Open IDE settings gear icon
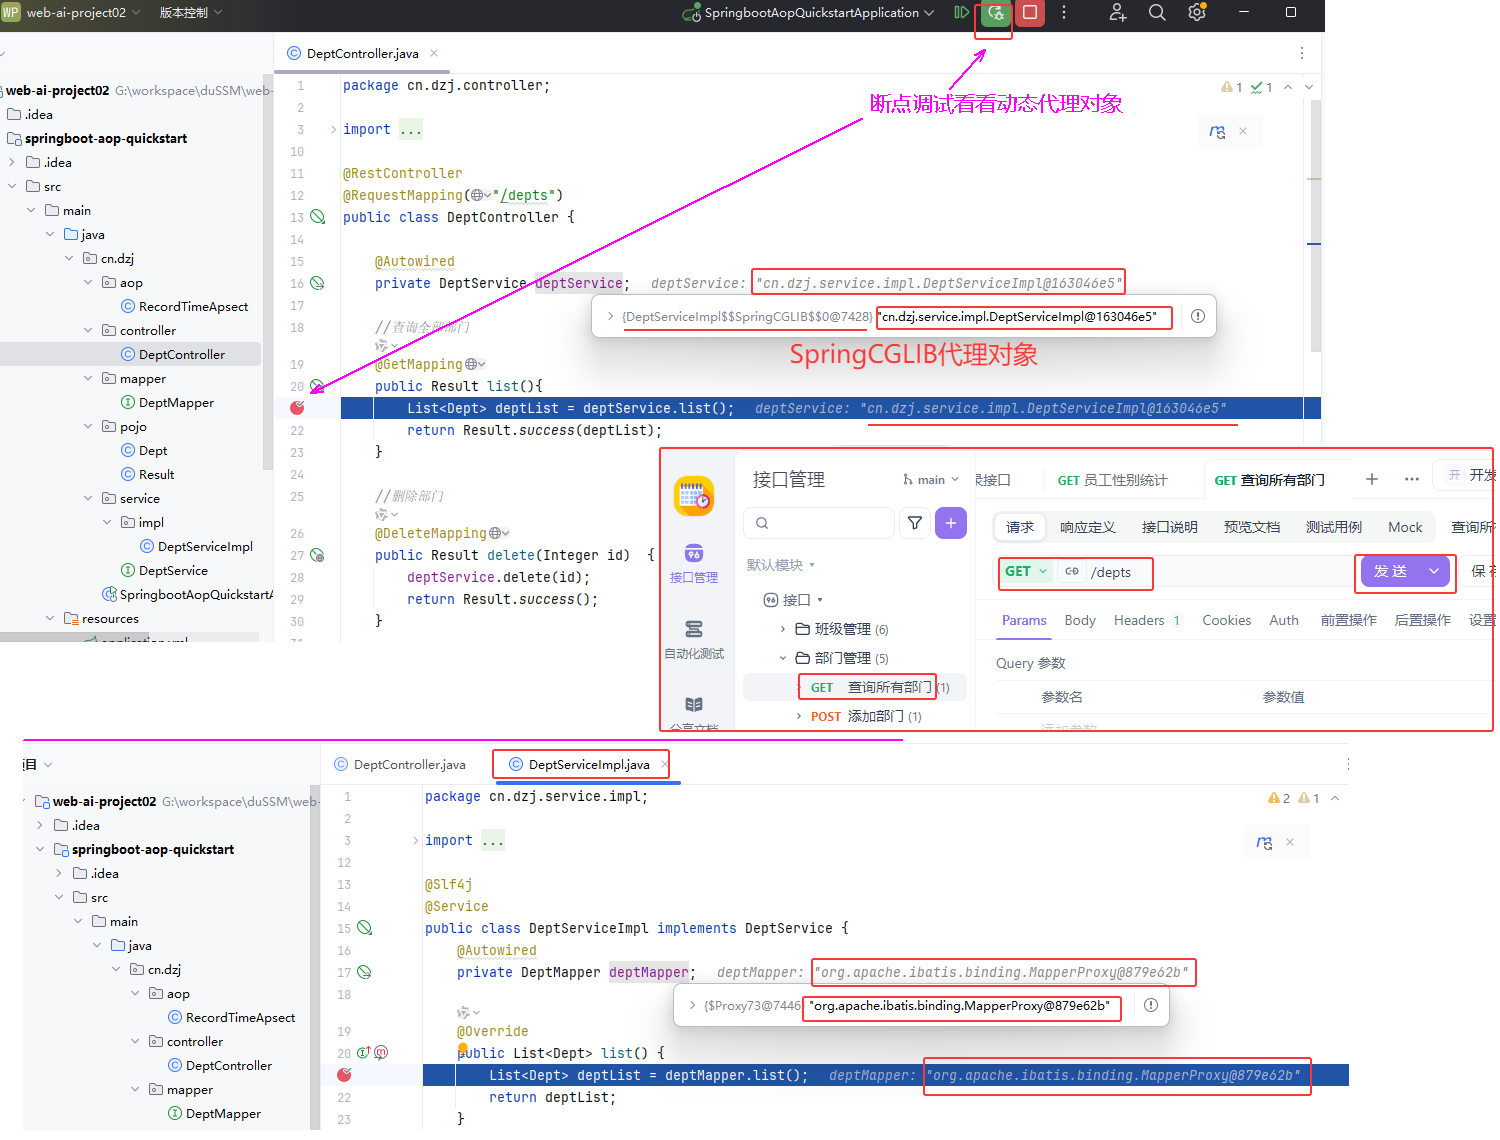The width and height of the screenshot is (1500, 1140). [1196, 13]
